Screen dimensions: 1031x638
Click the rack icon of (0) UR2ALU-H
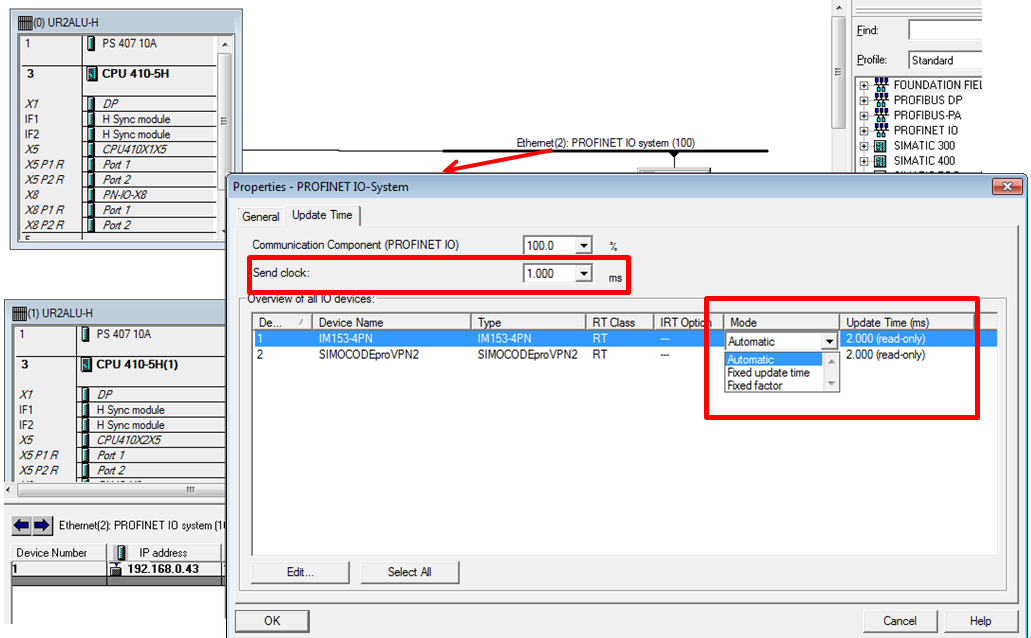[x=25, y=23]
